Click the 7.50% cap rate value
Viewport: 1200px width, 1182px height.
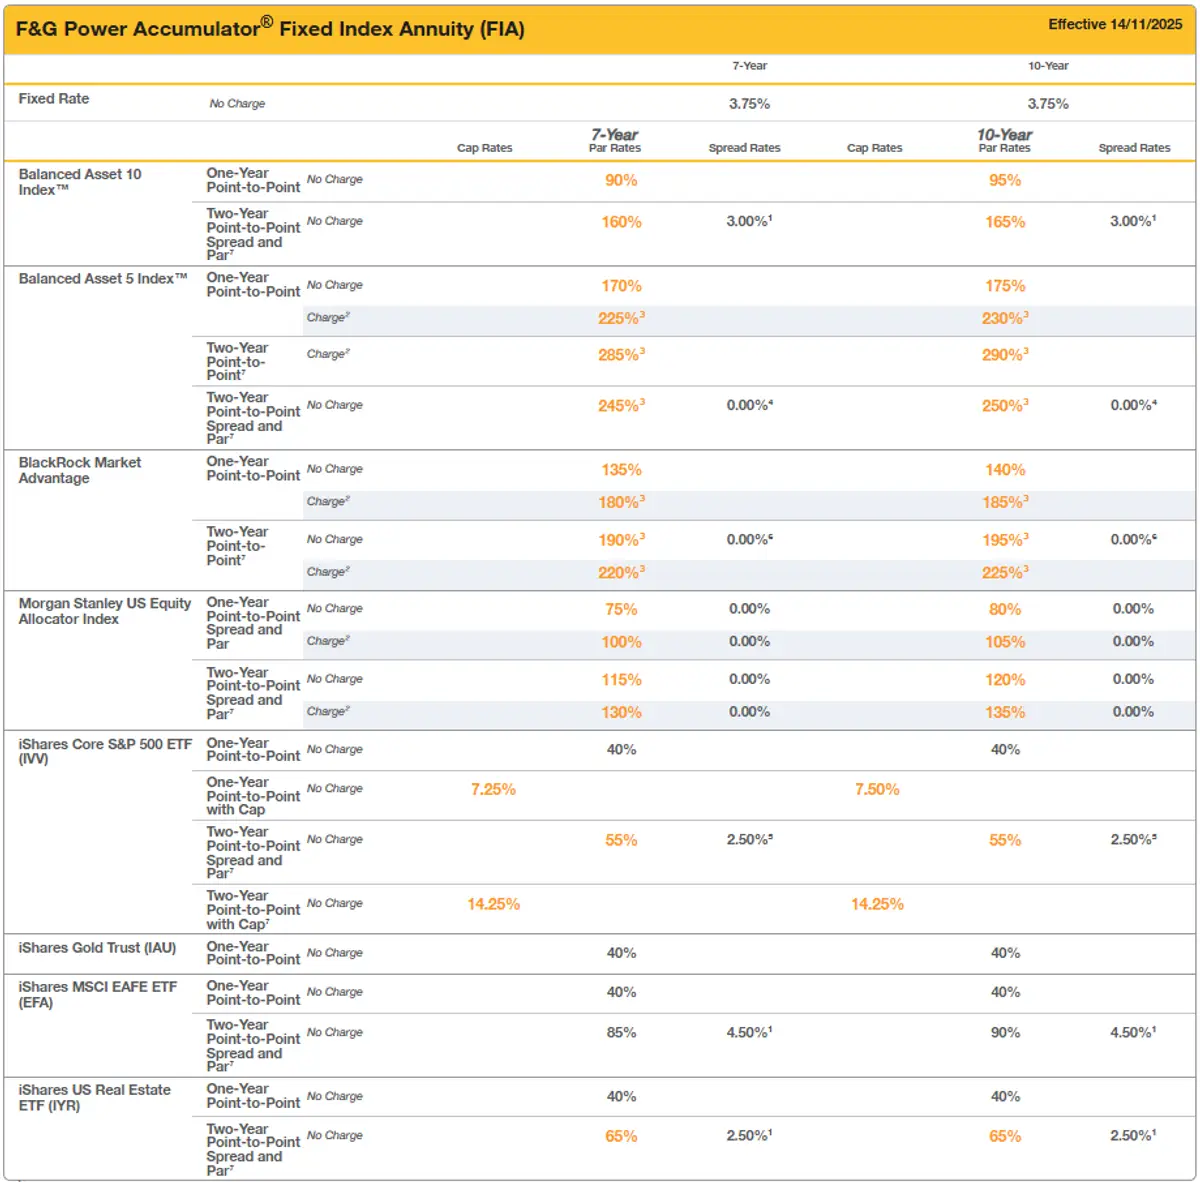pyautogui.click(x=877, y=790)
